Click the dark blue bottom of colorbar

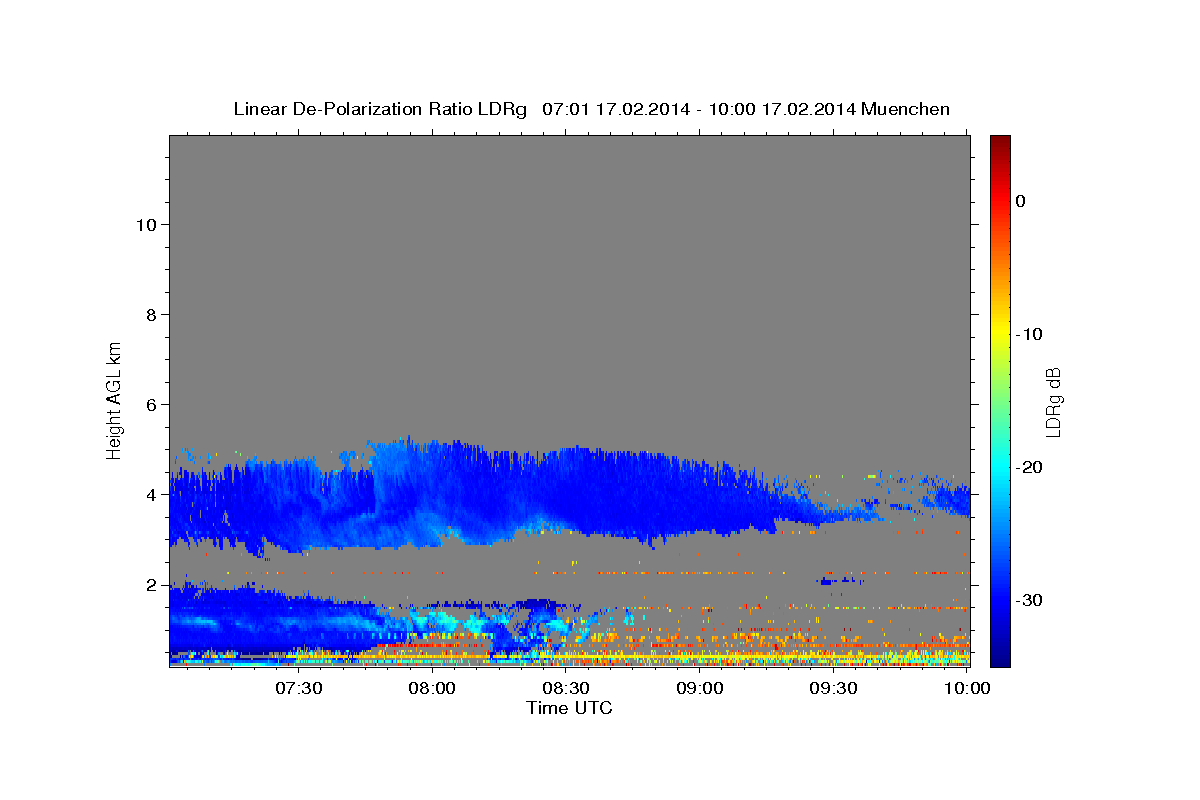coord(1000,656)
